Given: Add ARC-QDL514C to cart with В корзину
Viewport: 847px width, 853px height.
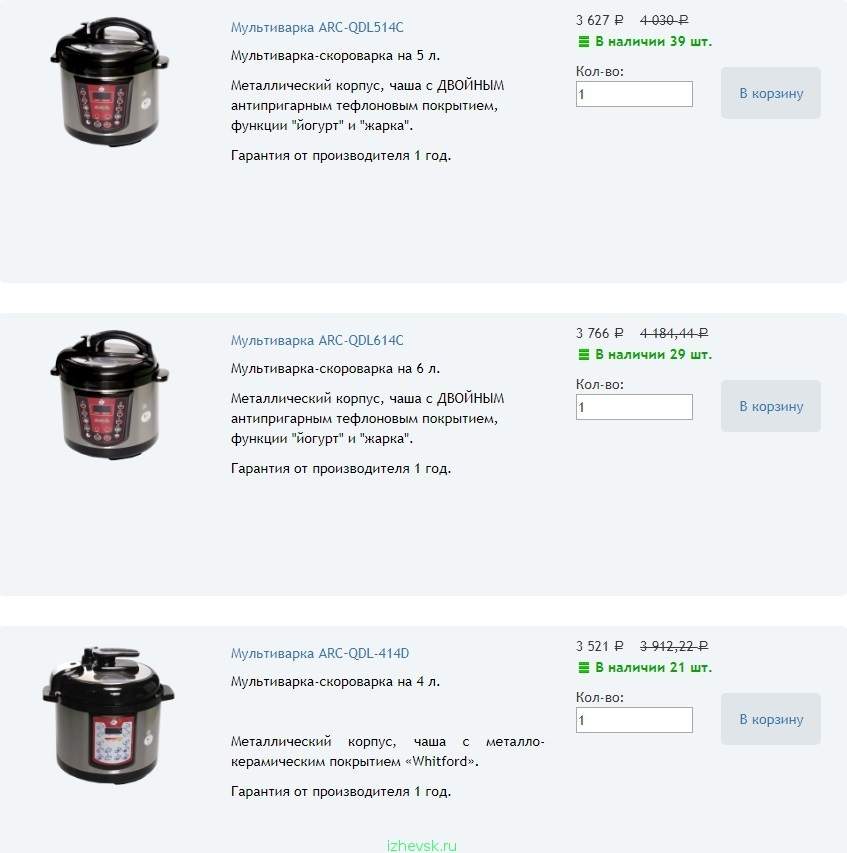Looking at the screenshot, I should point(770,93).
